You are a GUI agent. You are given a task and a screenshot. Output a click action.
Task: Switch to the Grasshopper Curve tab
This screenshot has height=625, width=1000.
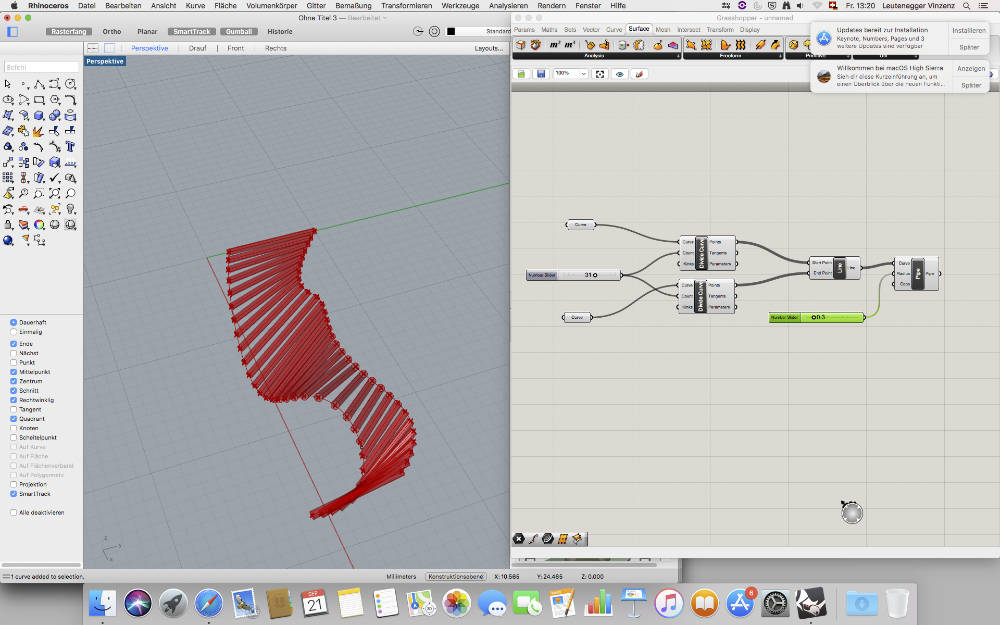coord(614,29)
